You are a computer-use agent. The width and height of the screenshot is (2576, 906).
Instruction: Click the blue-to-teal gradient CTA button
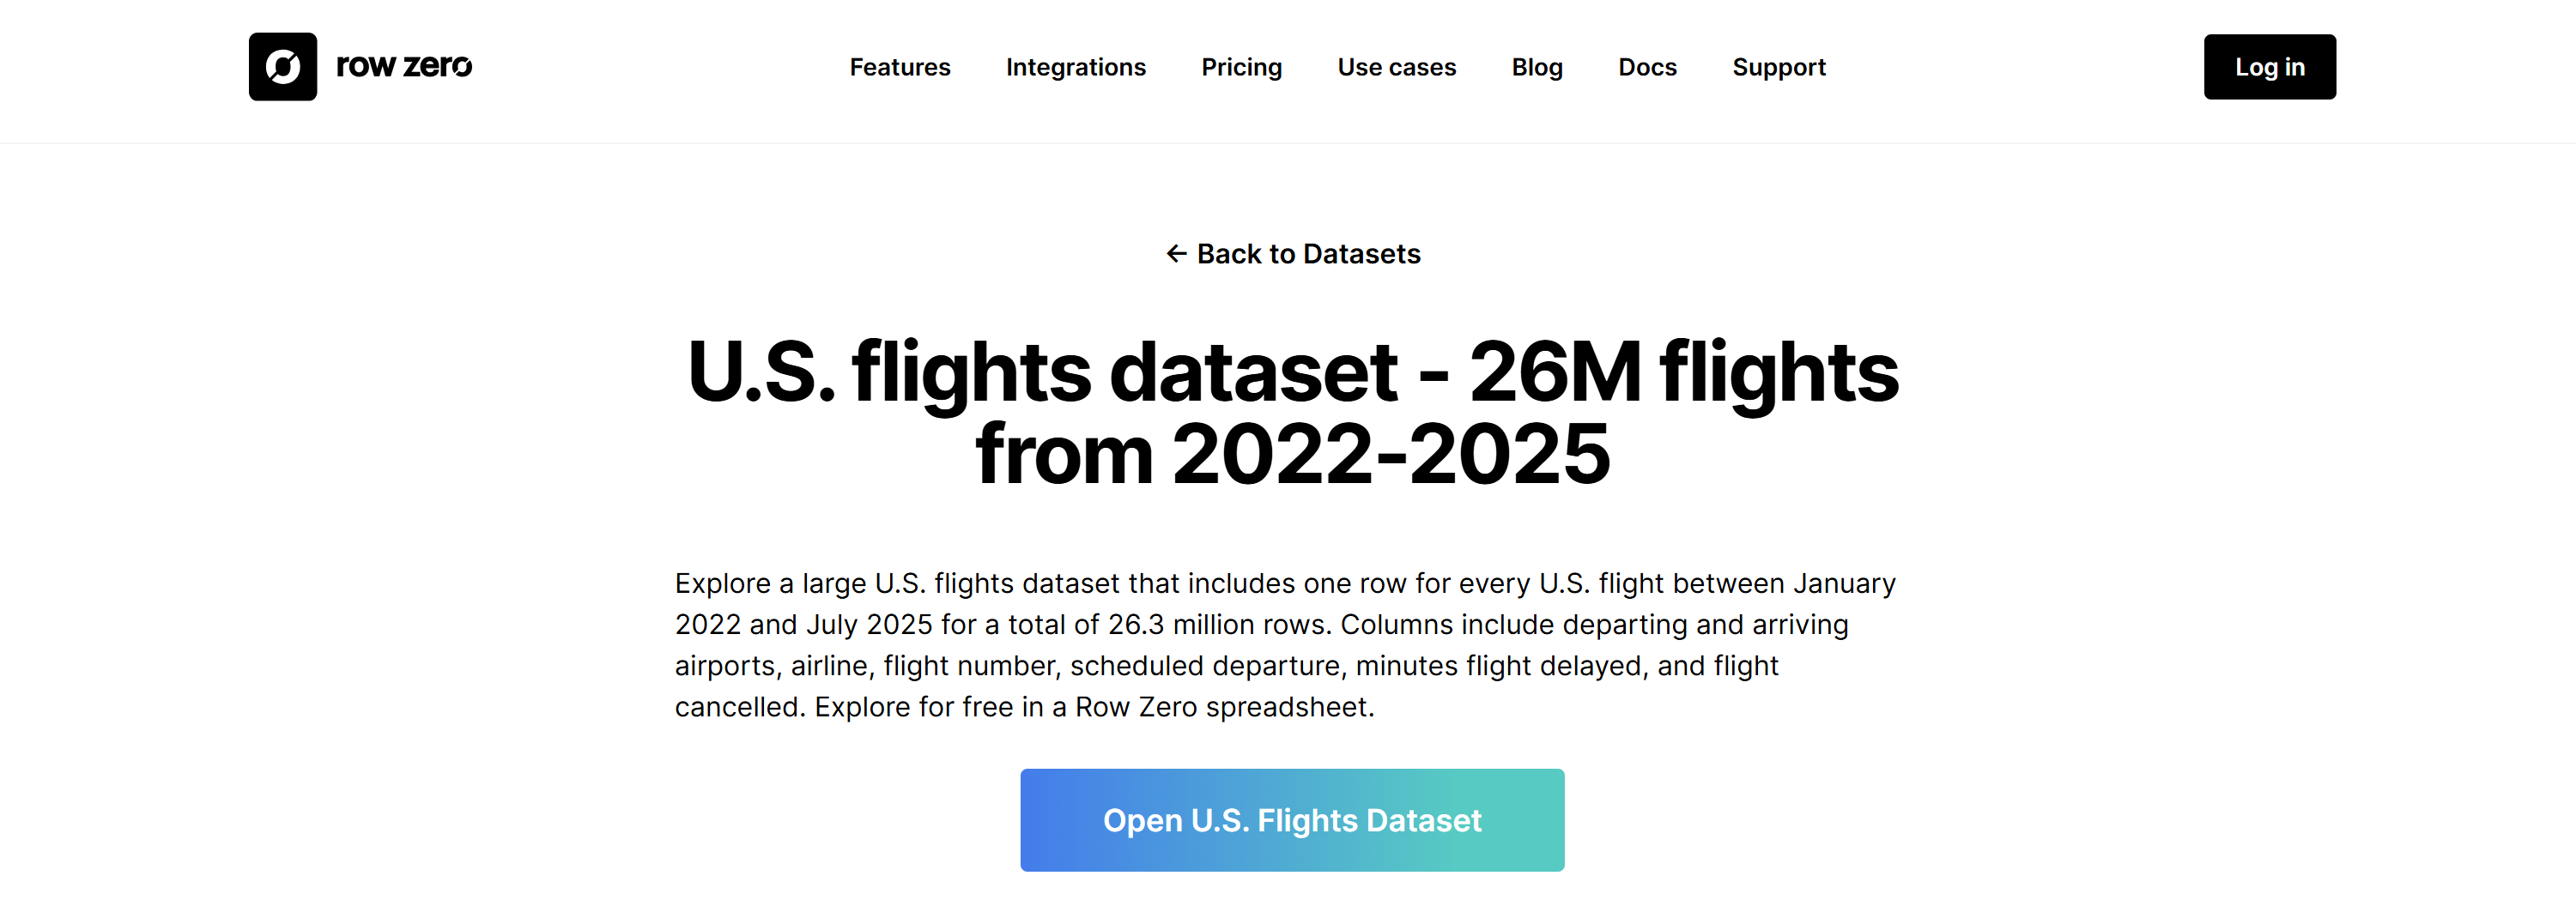[x=1291, y=819]
